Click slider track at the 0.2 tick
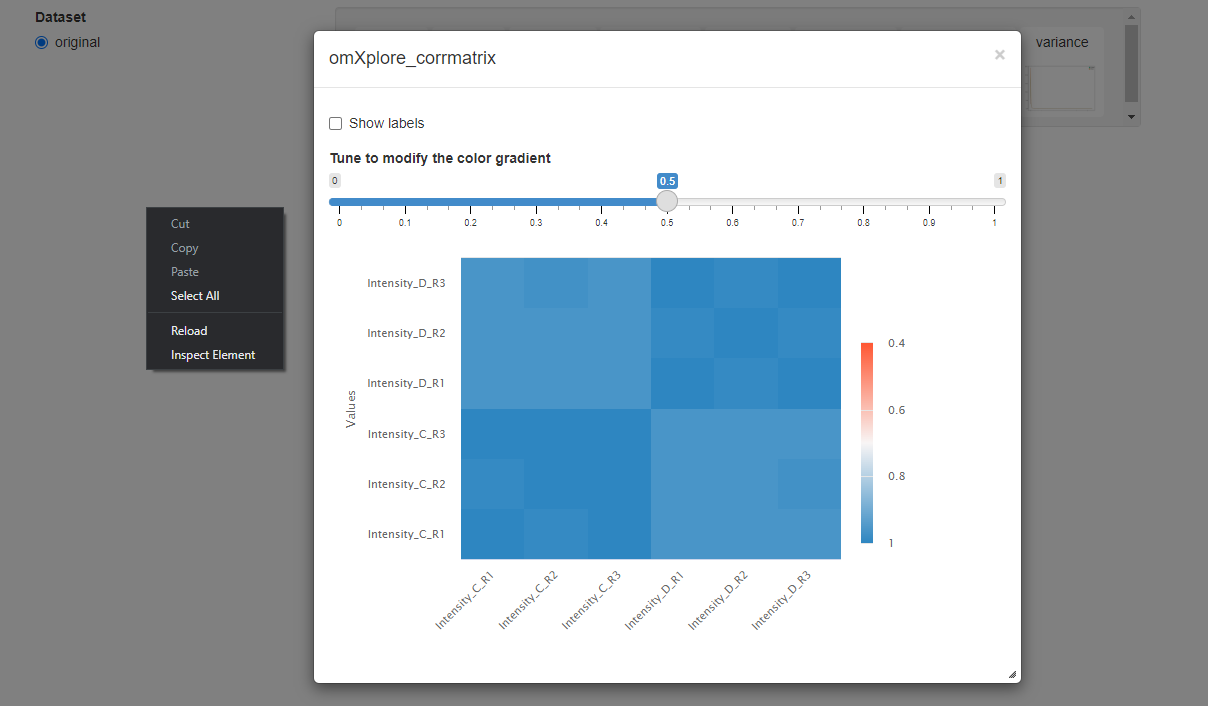1208x706 pixels. 470,201
